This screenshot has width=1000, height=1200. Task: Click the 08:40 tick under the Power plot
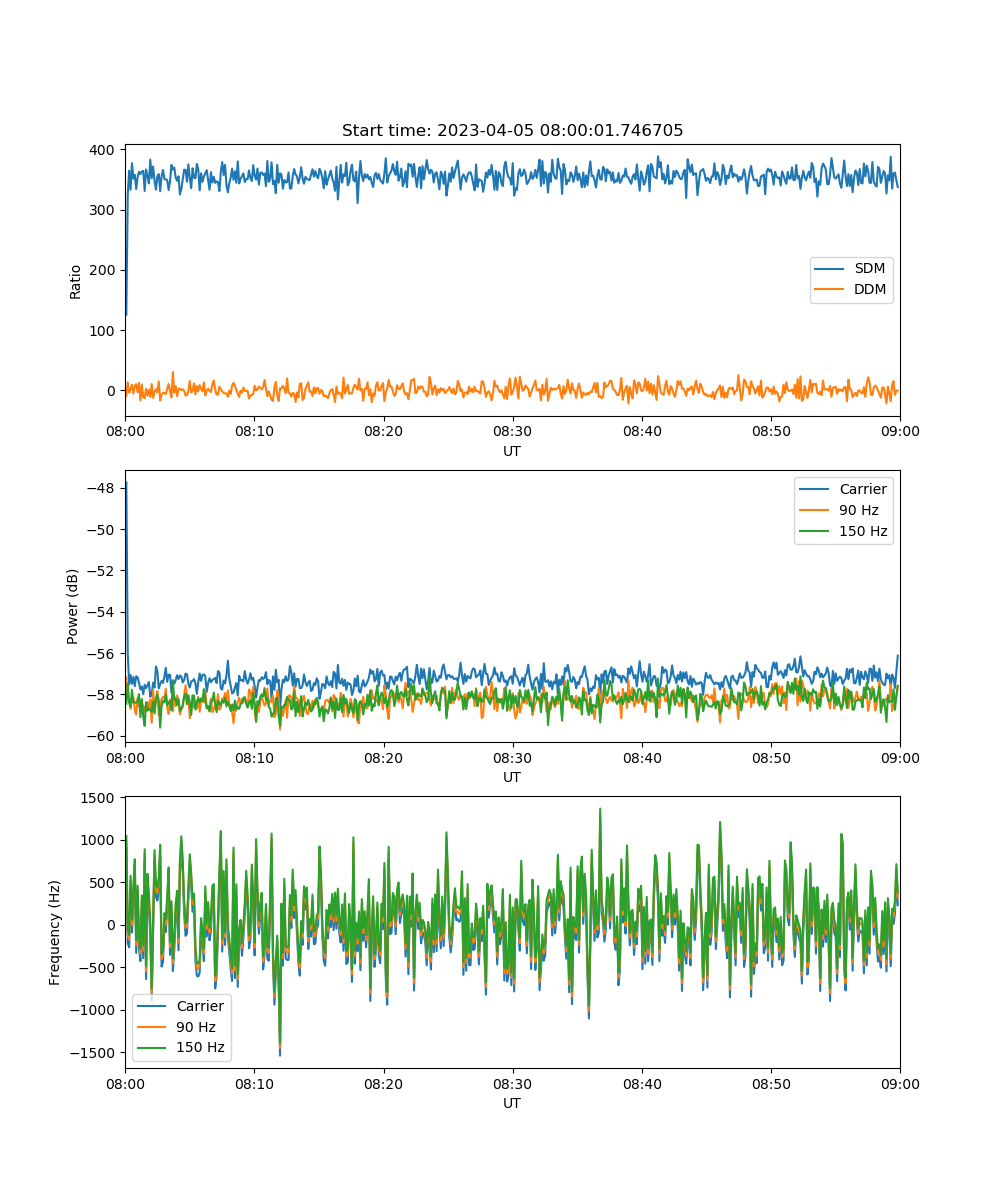click(x=642, y=757)
